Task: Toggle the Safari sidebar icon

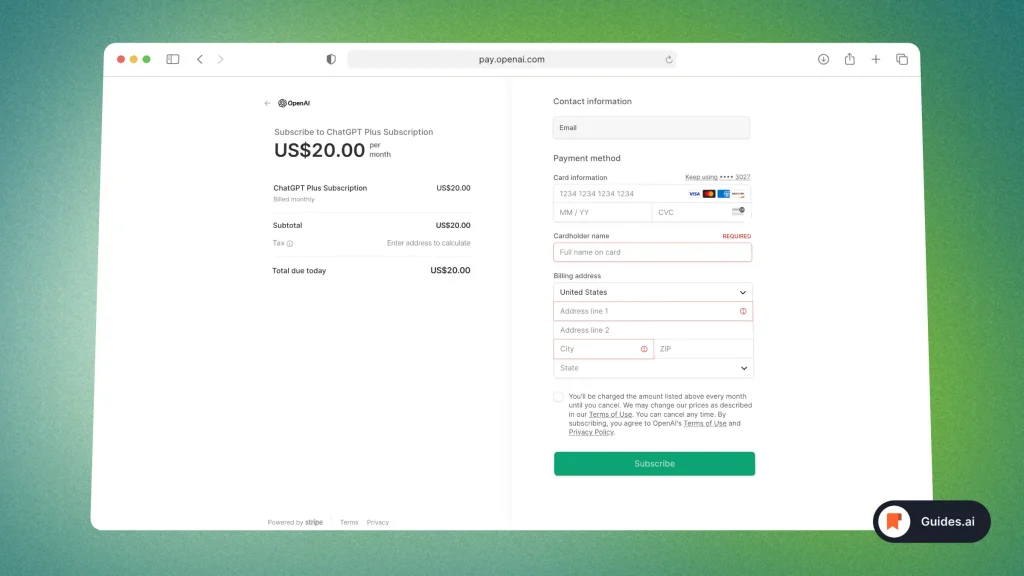Action: pyautogui.click(x=172, y=59)
